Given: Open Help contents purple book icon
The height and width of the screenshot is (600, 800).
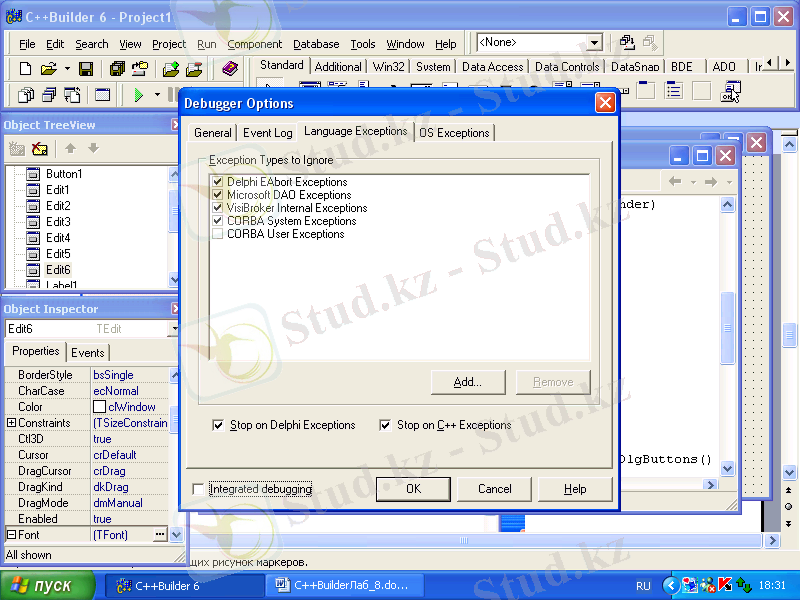Looking at the screenshot, I should tap(230, 68).
